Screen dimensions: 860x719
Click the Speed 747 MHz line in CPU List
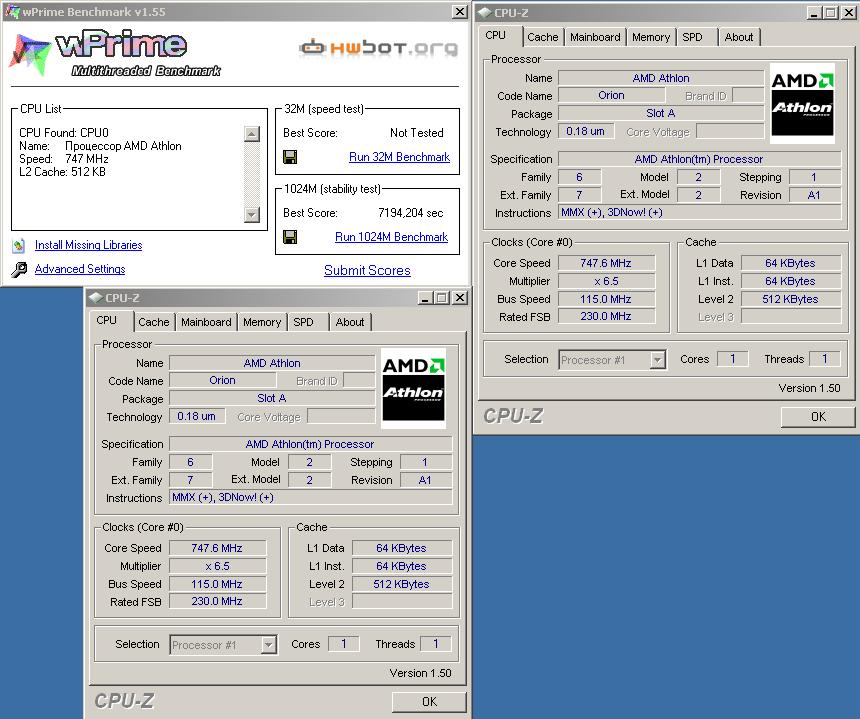click(64, 159)
